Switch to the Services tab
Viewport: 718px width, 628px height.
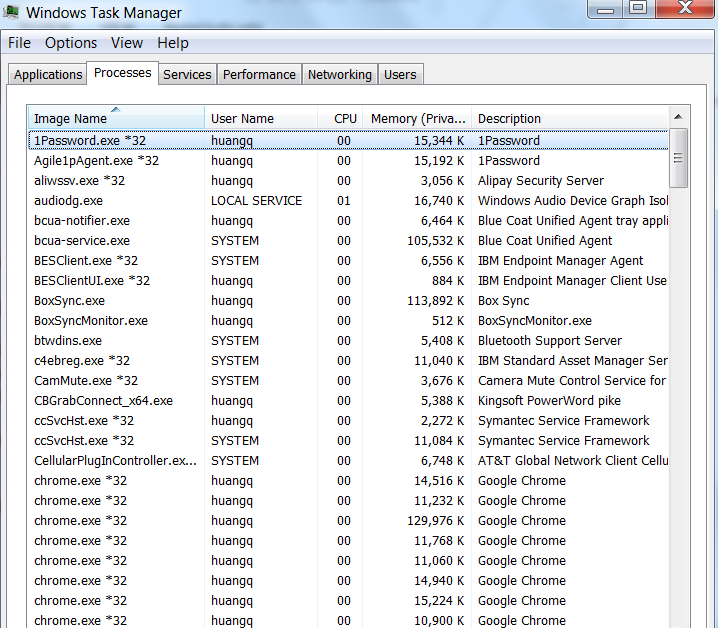coord(187,75)
